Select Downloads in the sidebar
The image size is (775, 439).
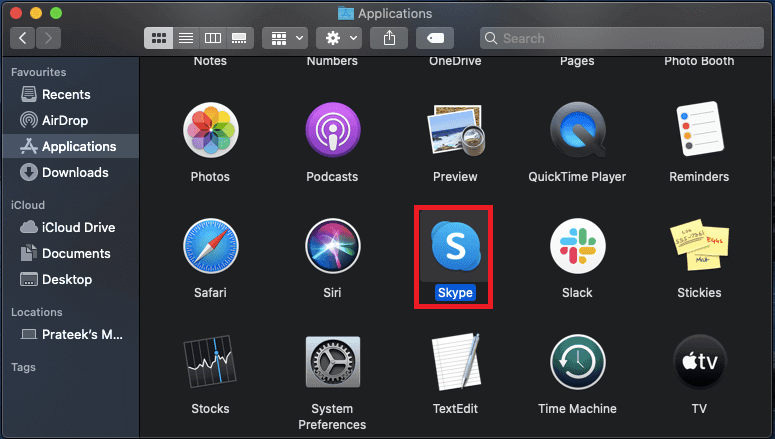point(75,172)
